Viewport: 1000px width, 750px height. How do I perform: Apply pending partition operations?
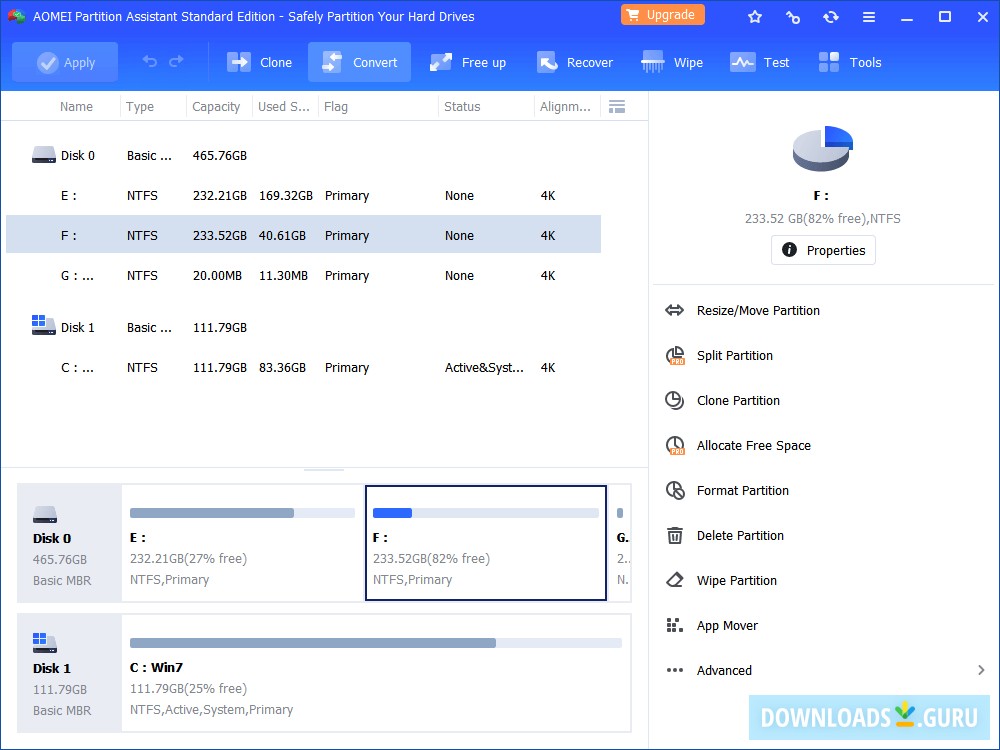(x=64, y=61)
